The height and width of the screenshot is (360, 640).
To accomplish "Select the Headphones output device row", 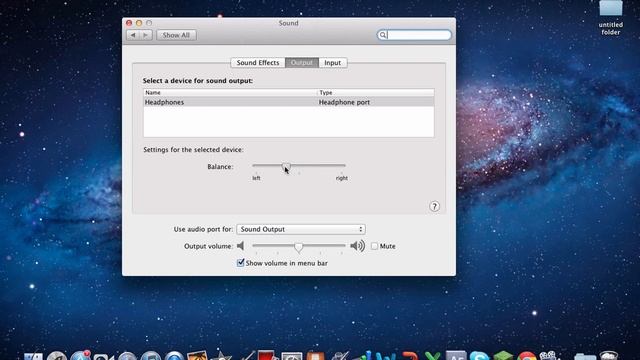I will point(289,102).
